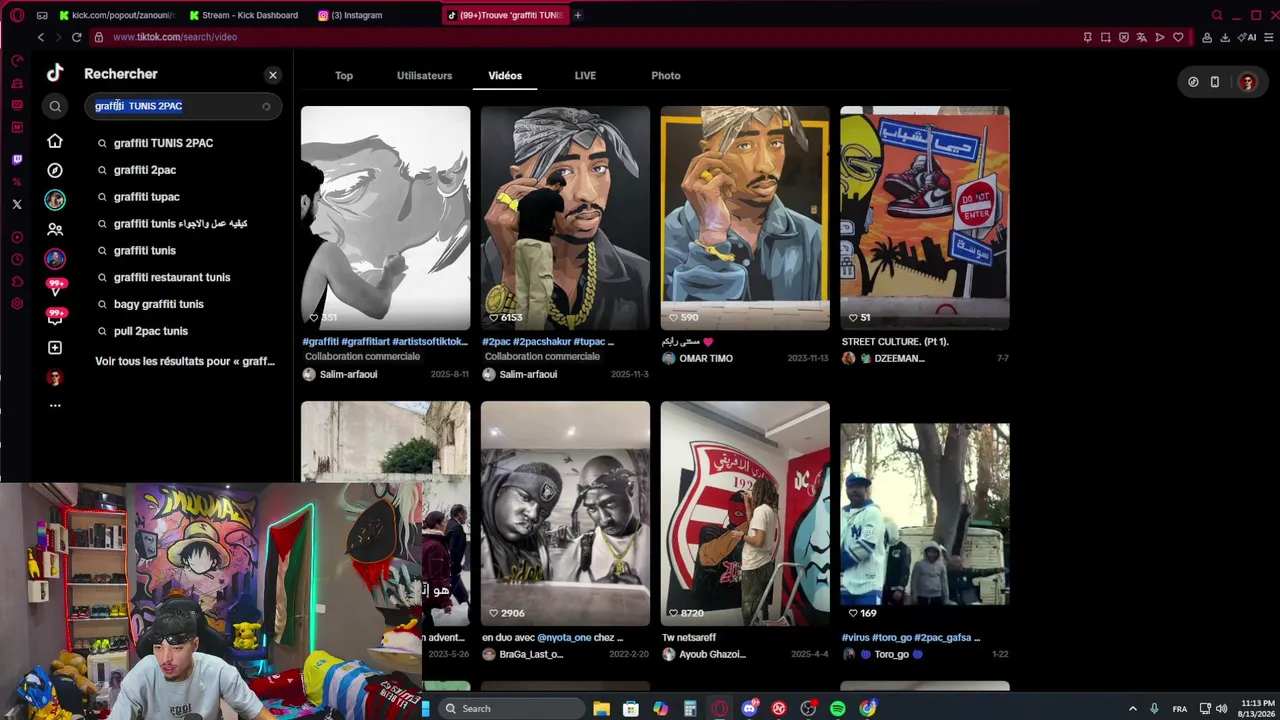The height and width of the screenshot is (720, 1280).
Task: Open TikTok sidebar three-dots More menu
Action: tap(55, 405)
